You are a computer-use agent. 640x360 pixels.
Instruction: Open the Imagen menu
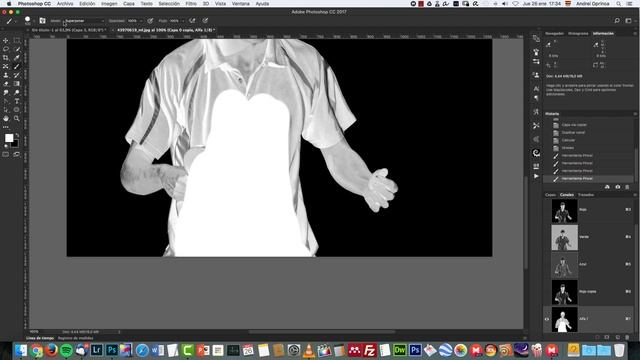click(109, 4)
